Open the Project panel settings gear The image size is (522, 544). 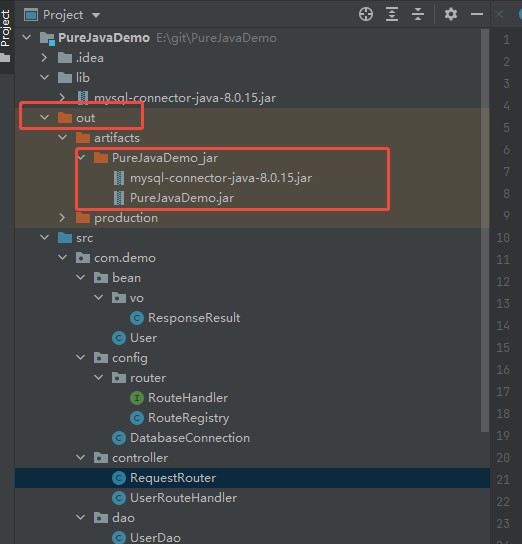(x=451, y=15)
